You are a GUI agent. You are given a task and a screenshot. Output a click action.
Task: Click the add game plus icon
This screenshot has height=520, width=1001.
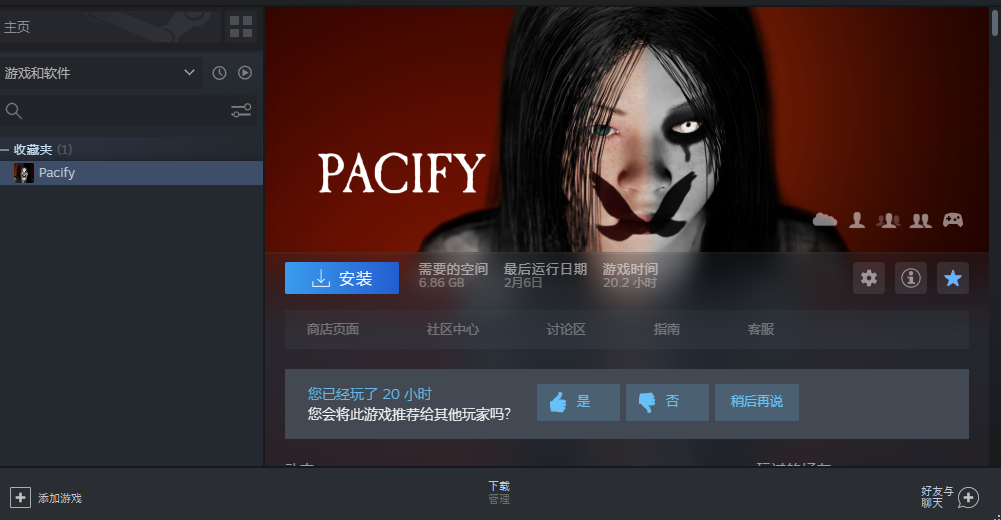(20, 497)
